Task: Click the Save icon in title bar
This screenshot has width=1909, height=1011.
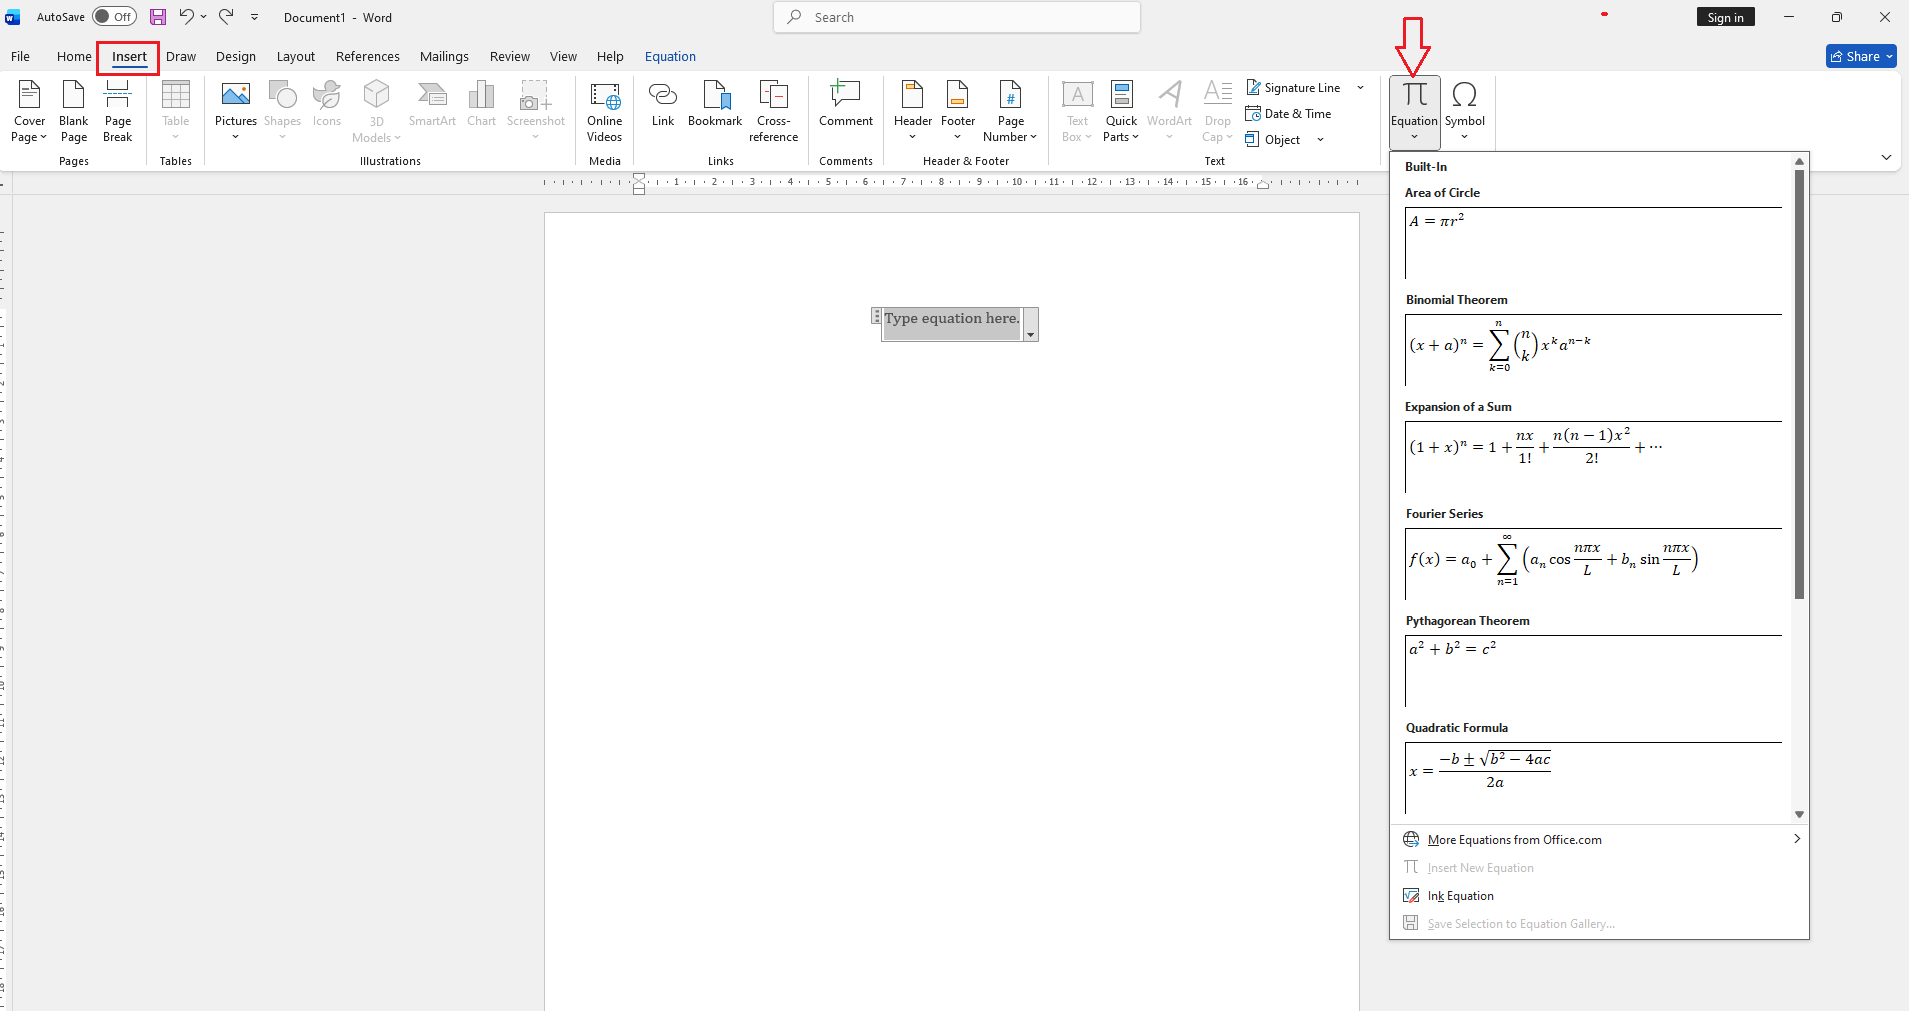Action: pos(158,17)
